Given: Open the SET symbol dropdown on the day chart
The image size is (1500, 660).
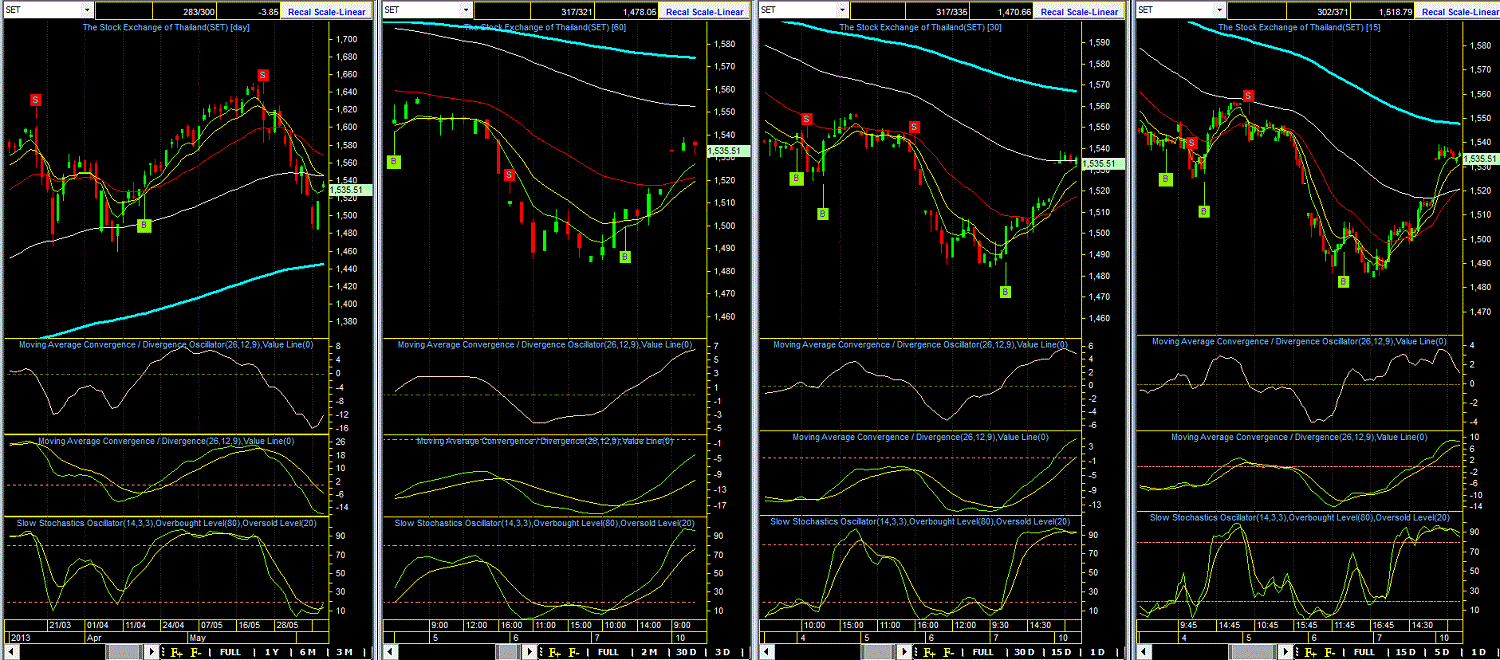Looking at the screenshot, I should pos(87,11).
